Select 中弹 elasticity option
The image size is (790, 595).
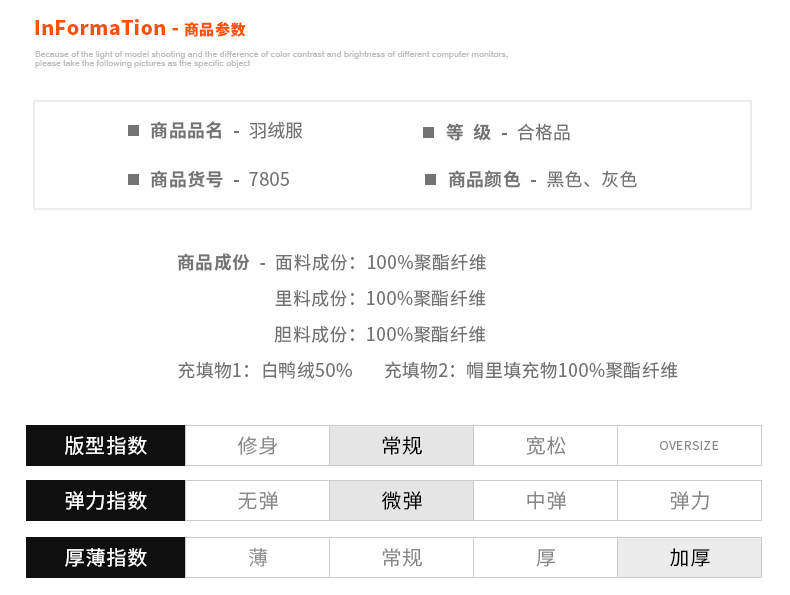[x=546, y=501]
